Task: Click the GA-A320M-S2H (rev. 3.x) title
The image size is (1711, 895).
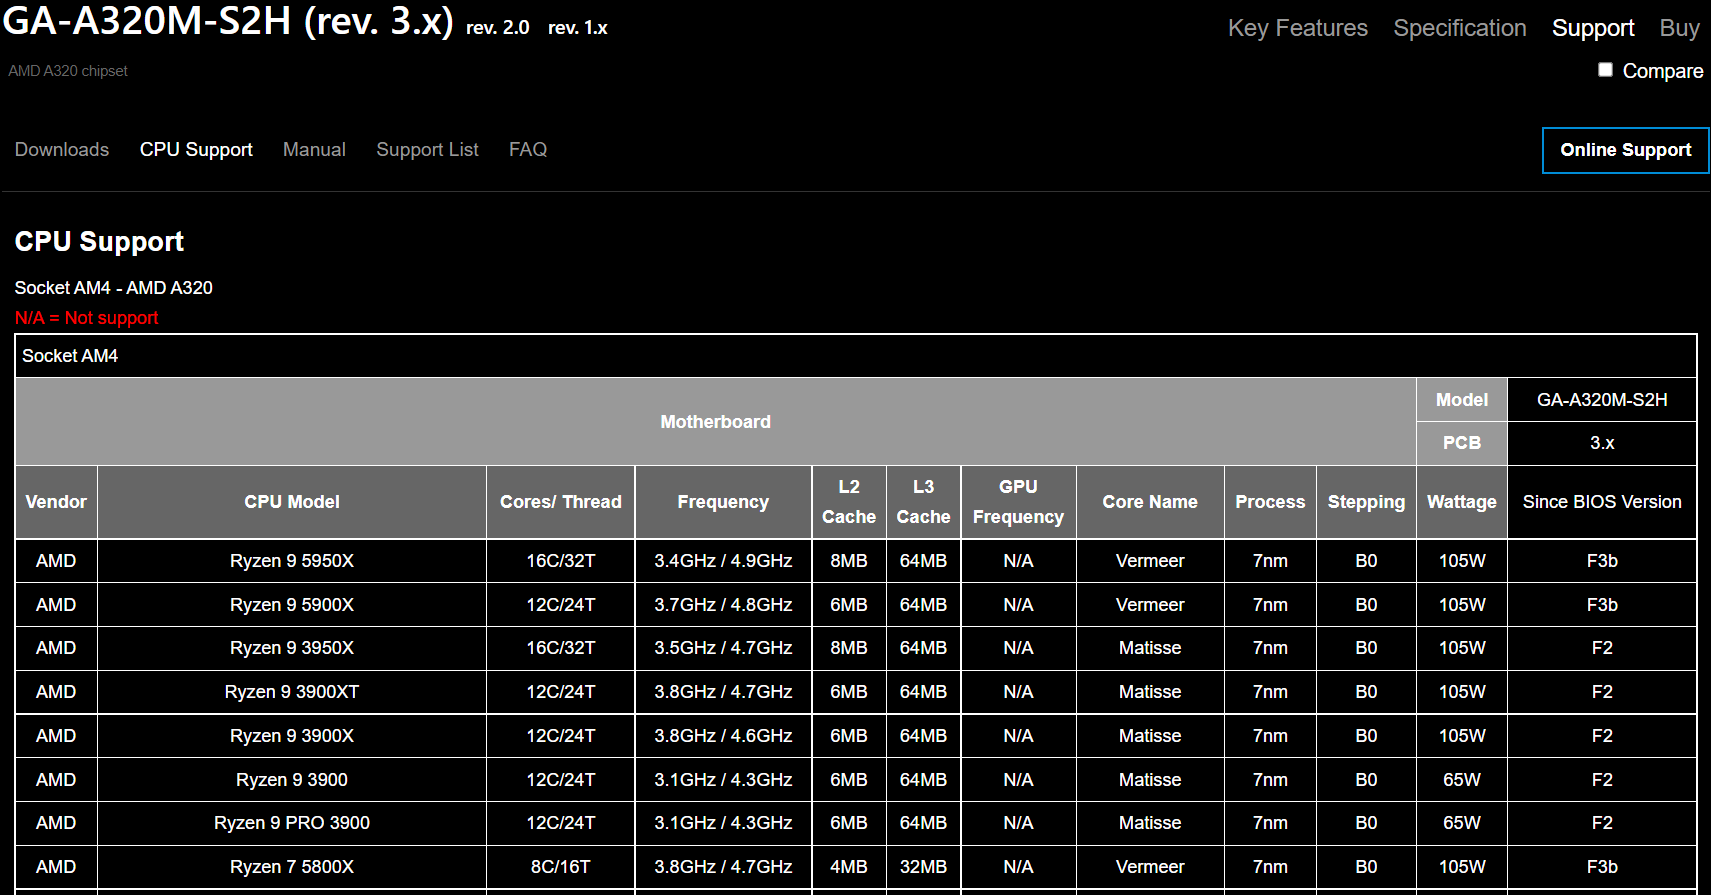Action: [228, 21]
